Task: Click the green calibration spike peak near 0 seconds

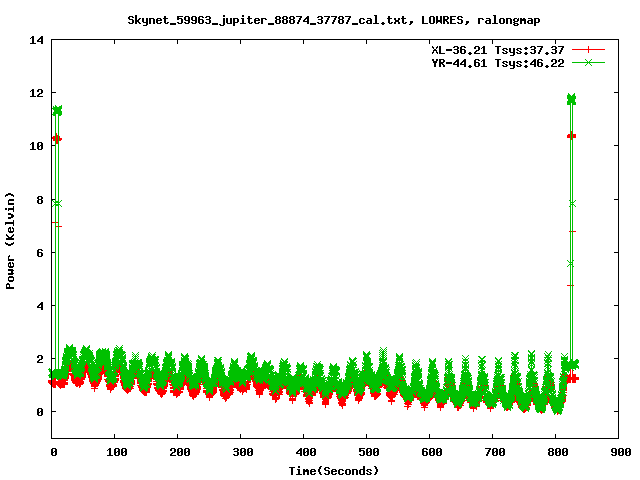Action: [57, 110]
